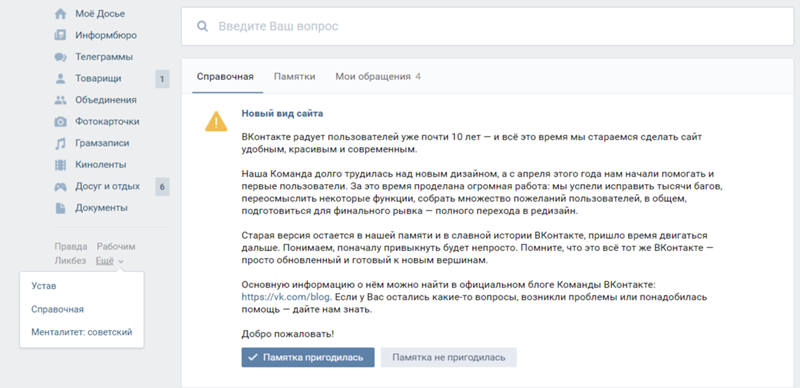Click the Рабочим footer link
Image resolution: width=800 pixels, height=388 pixels.
116,247
